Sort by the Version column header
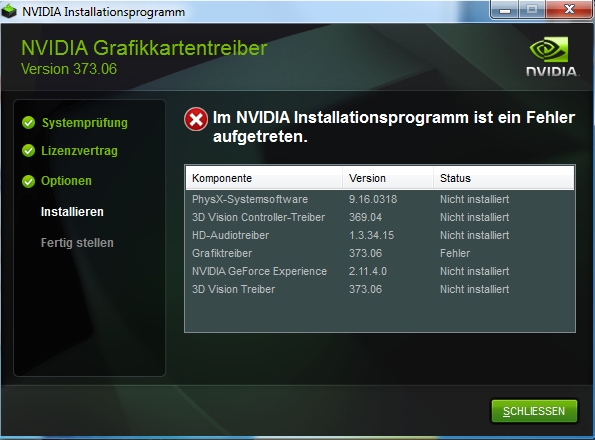 coord(388,178)
